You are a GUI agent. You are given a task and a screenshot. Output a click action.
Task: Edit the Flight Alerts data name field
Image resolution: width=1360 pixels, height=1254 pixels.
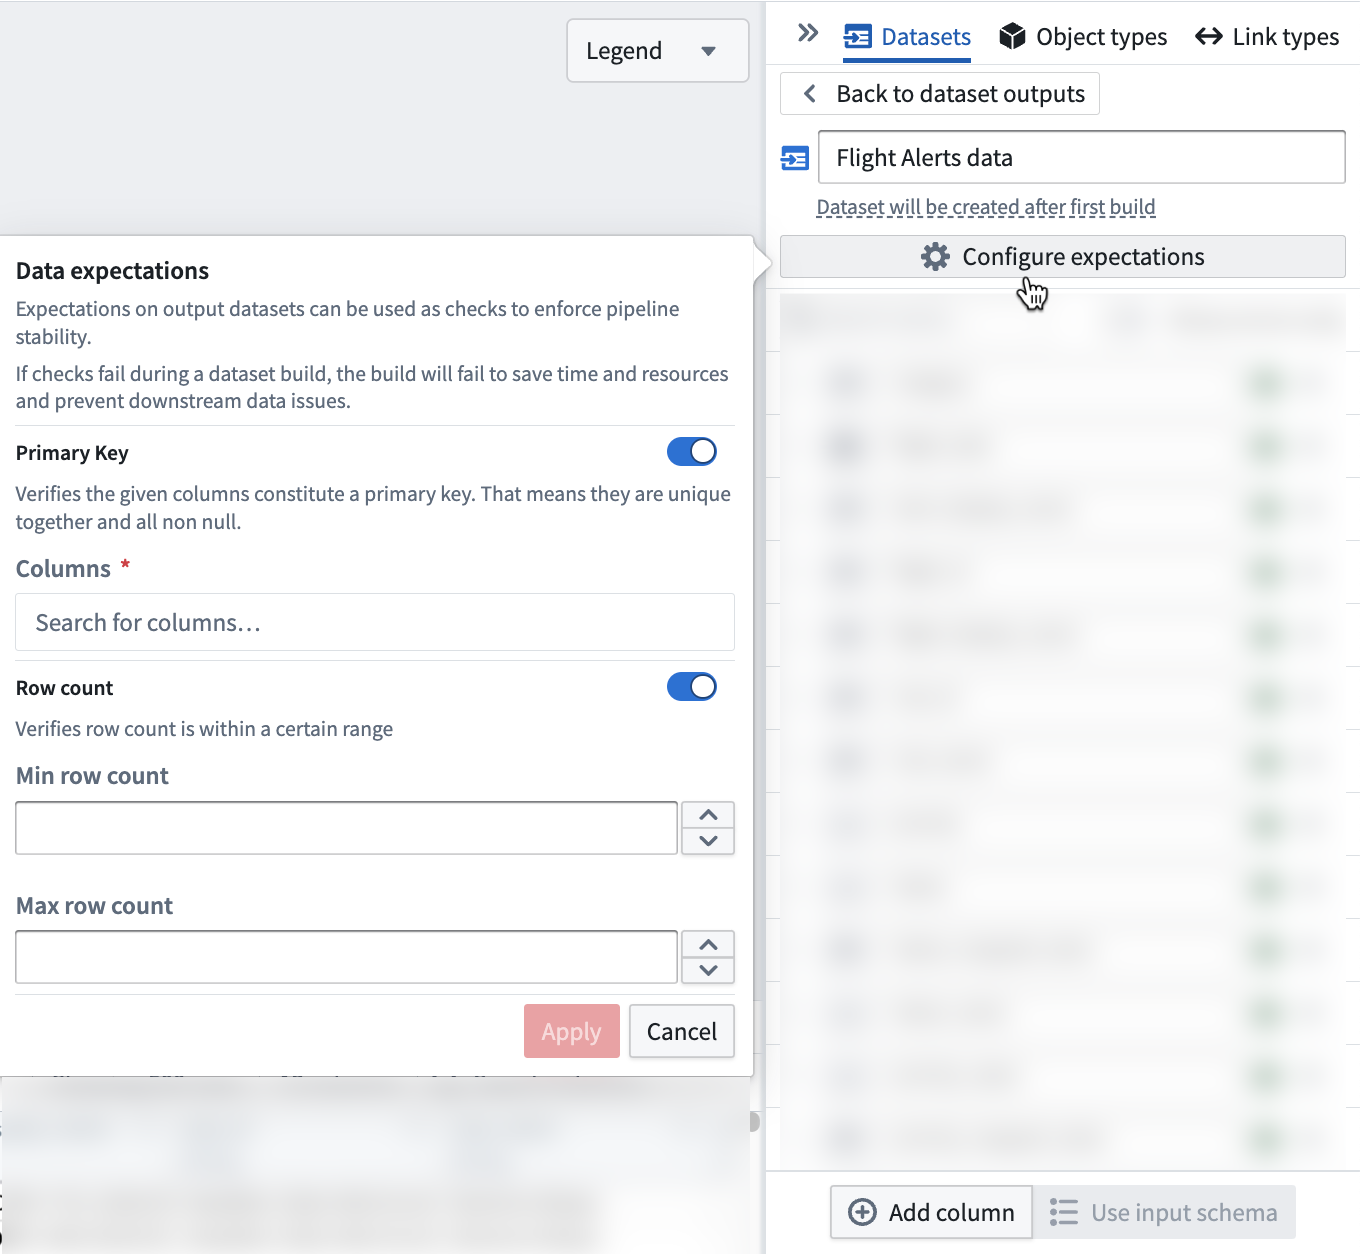click(x=1082, y=157)
